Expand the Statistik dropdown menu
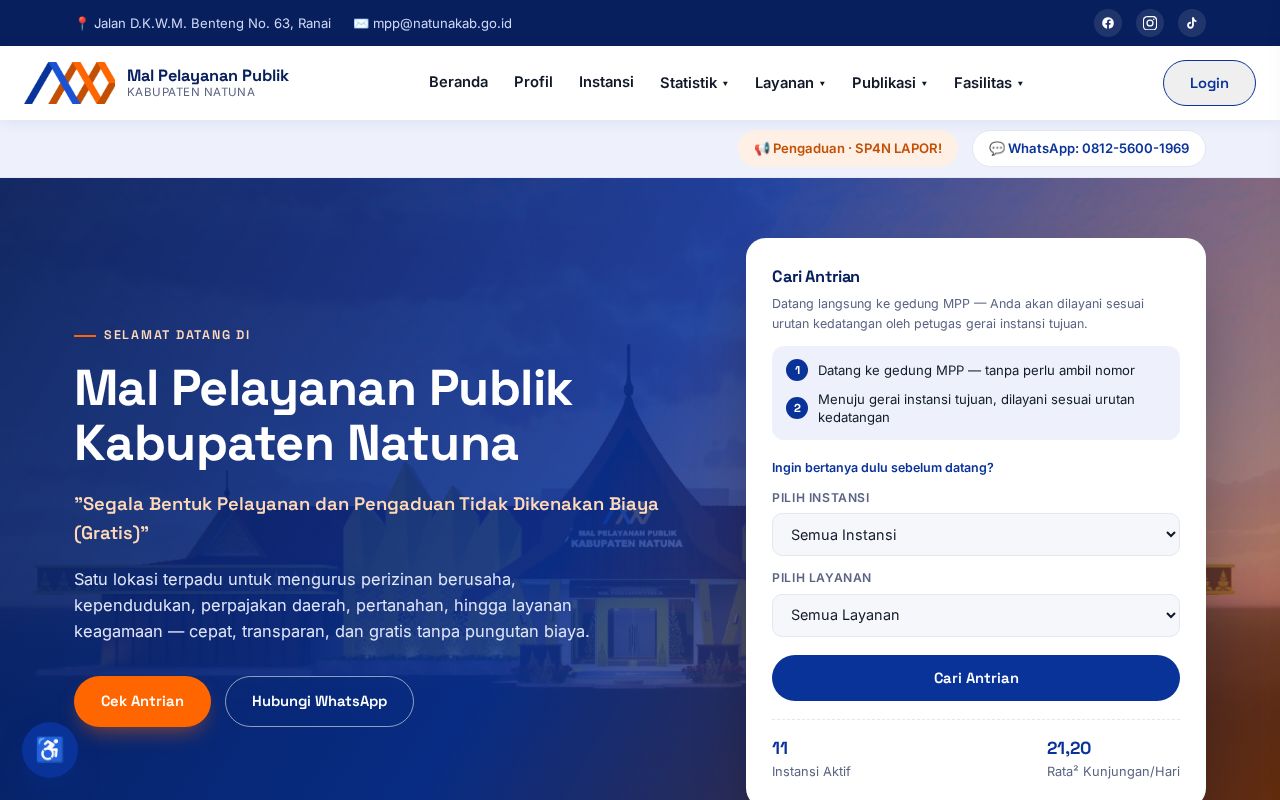 [x=694, y=83]
